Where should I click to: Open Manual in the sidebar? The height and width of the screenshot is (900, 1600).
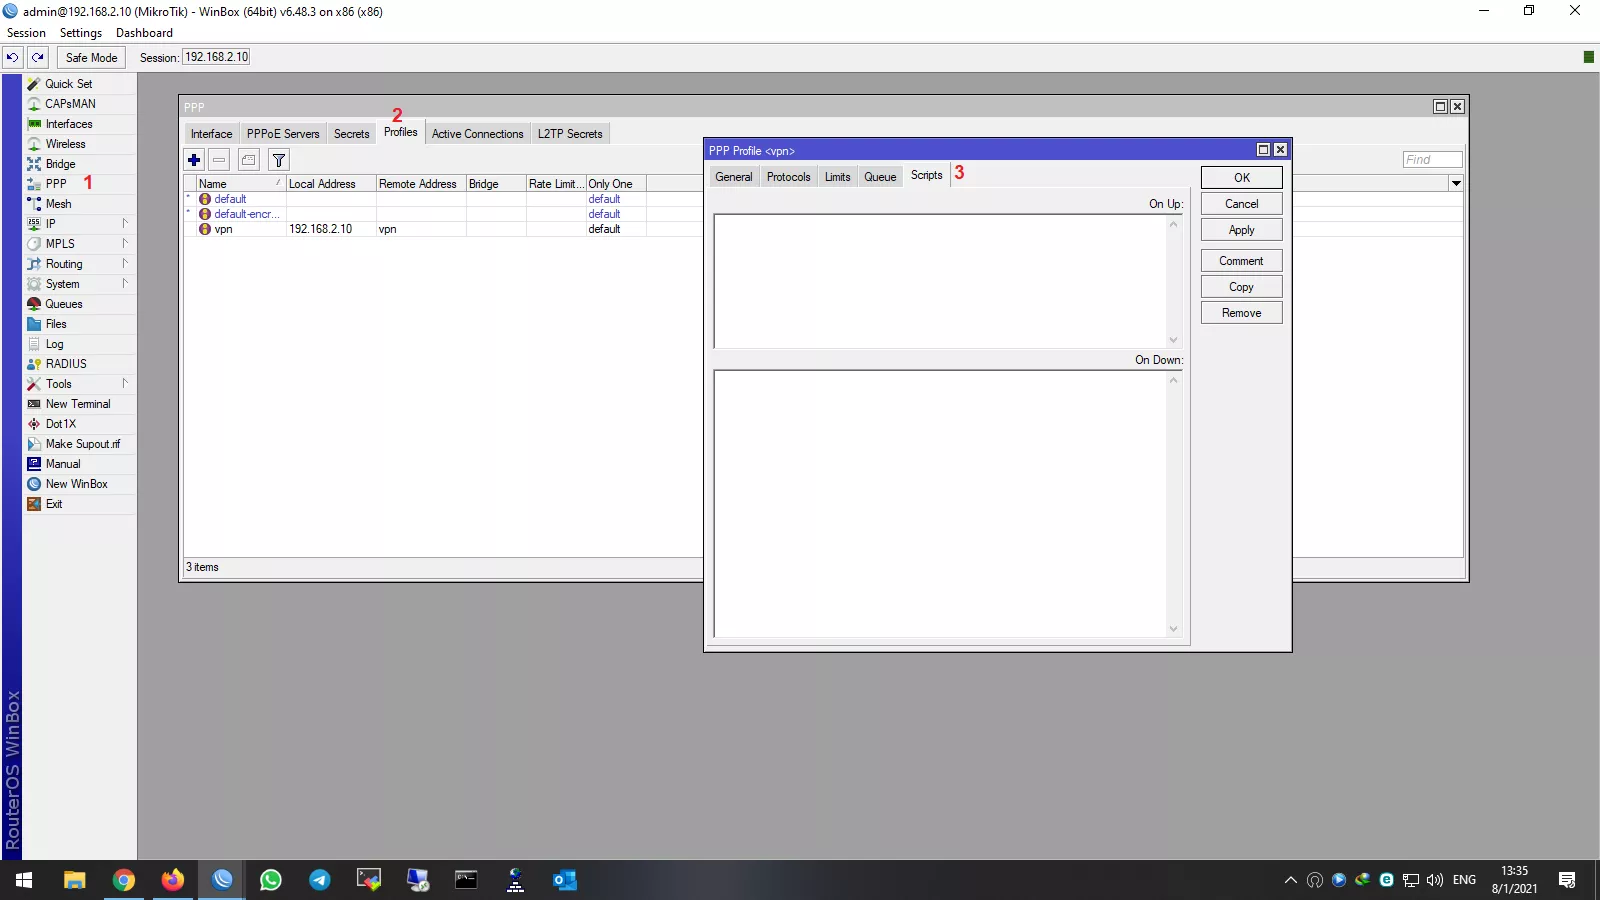point(63,464)
